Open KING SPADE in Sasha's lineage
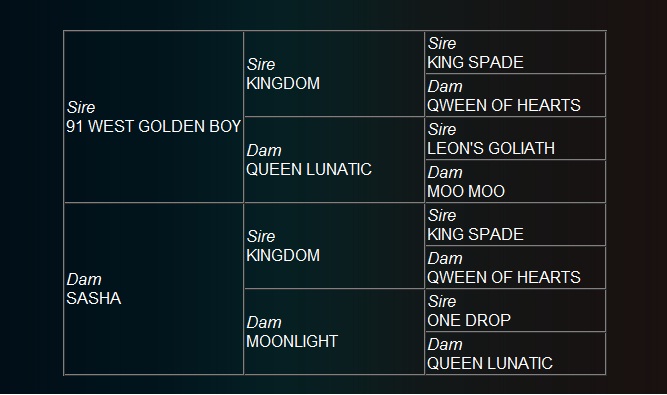Image resolution: width=667 pixels, height=395 pixels. (475, 234)
